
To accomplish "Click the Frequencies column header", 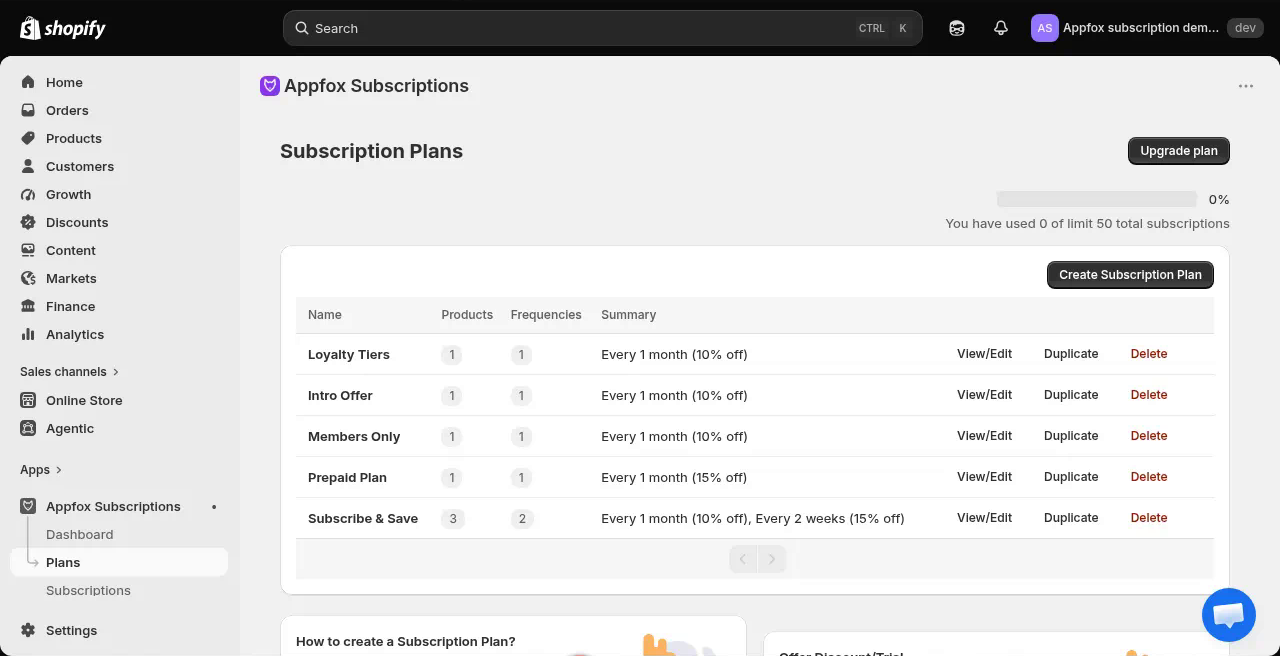I will pyautogui.click(x=546, y=315).
